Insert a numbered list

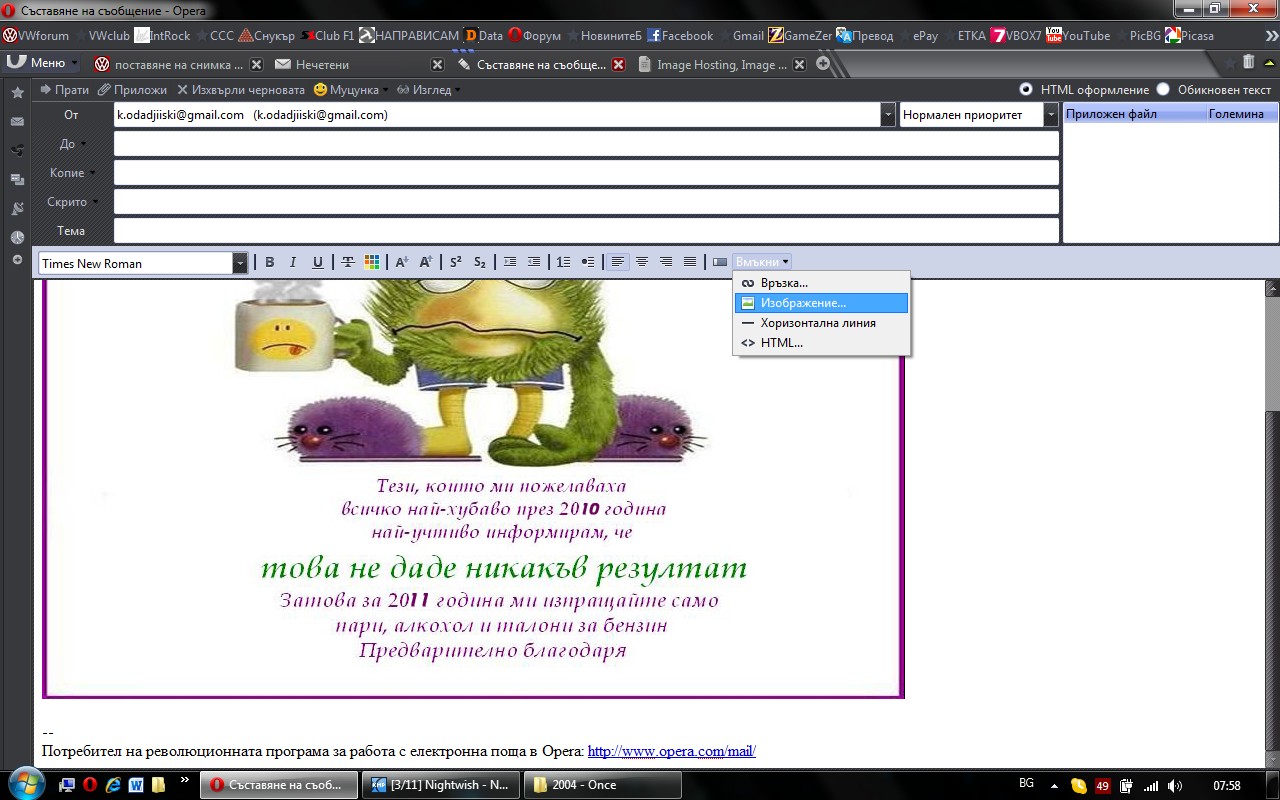(x=564, y=262)
